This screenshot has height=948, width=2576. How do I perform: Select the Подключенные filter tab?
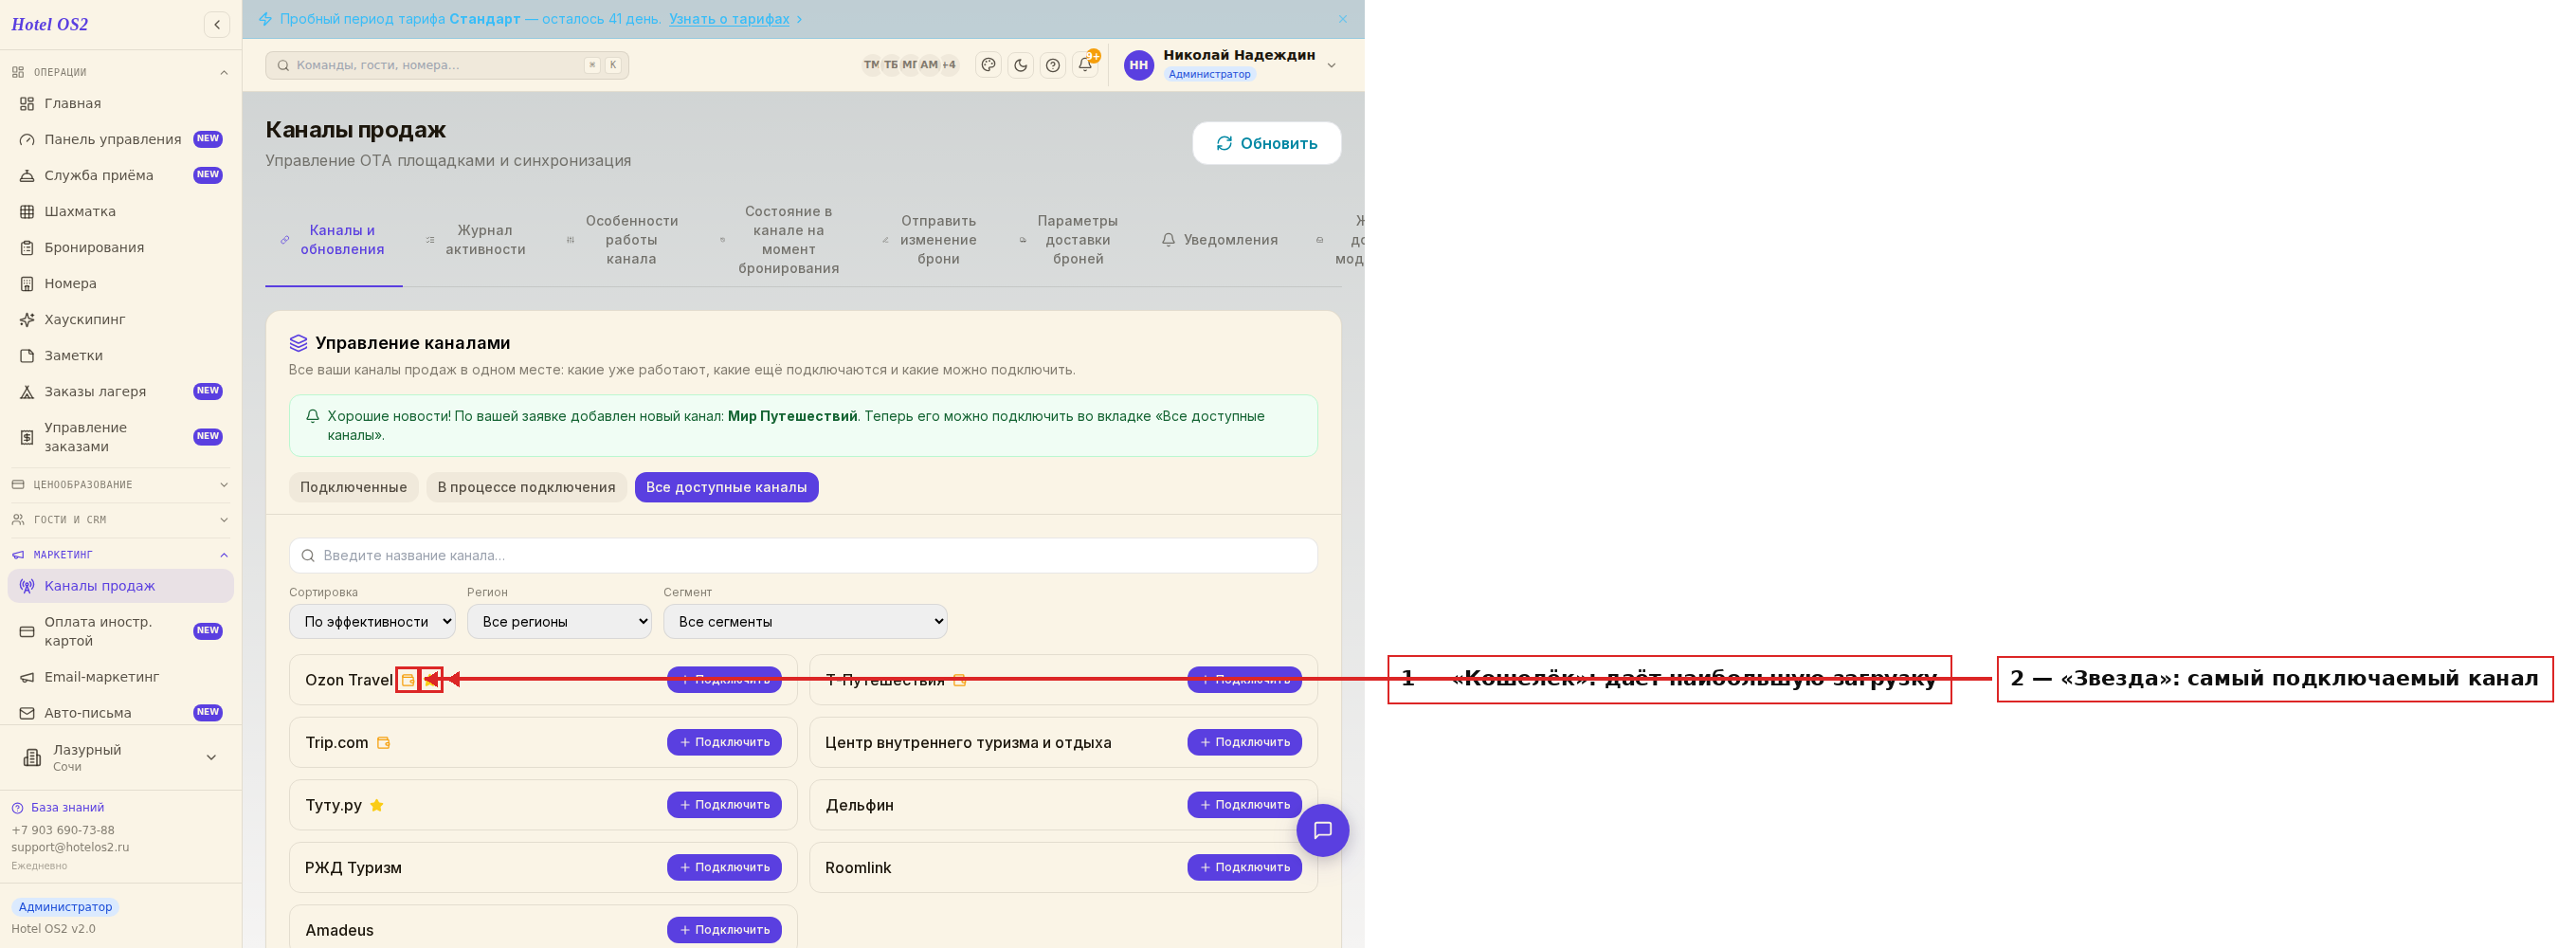click(353, 487)
